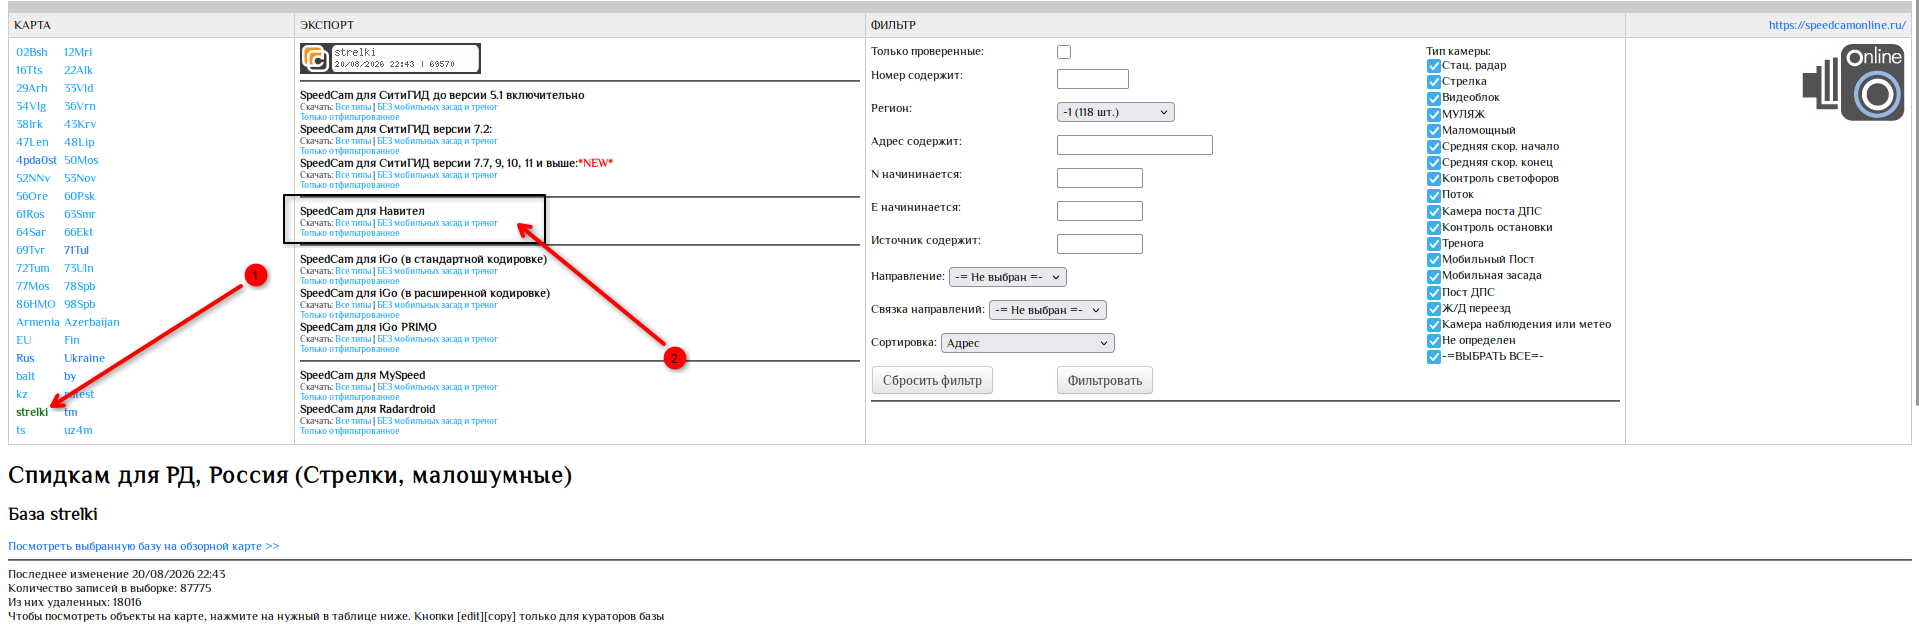Click 'Сбросить фильтр' button
This screenshot has height=632, width=1919.
click(x=932, y=380)
